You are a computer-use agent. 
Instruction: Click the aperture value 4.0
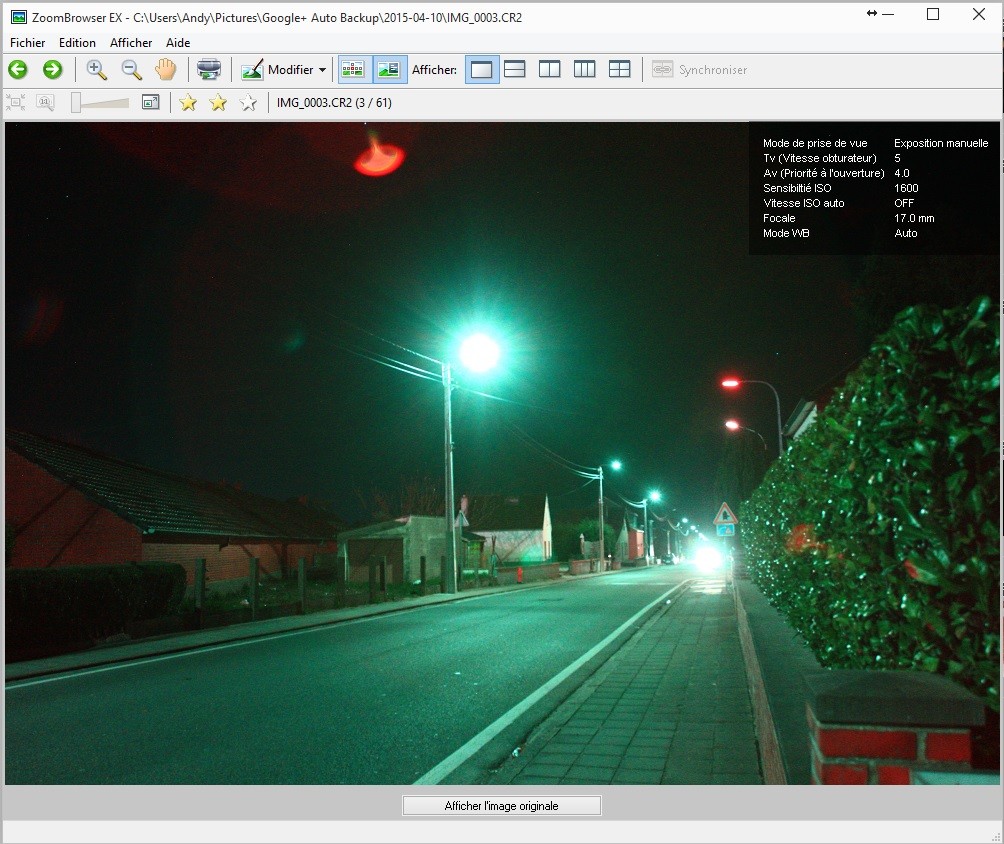coord(902,173)
